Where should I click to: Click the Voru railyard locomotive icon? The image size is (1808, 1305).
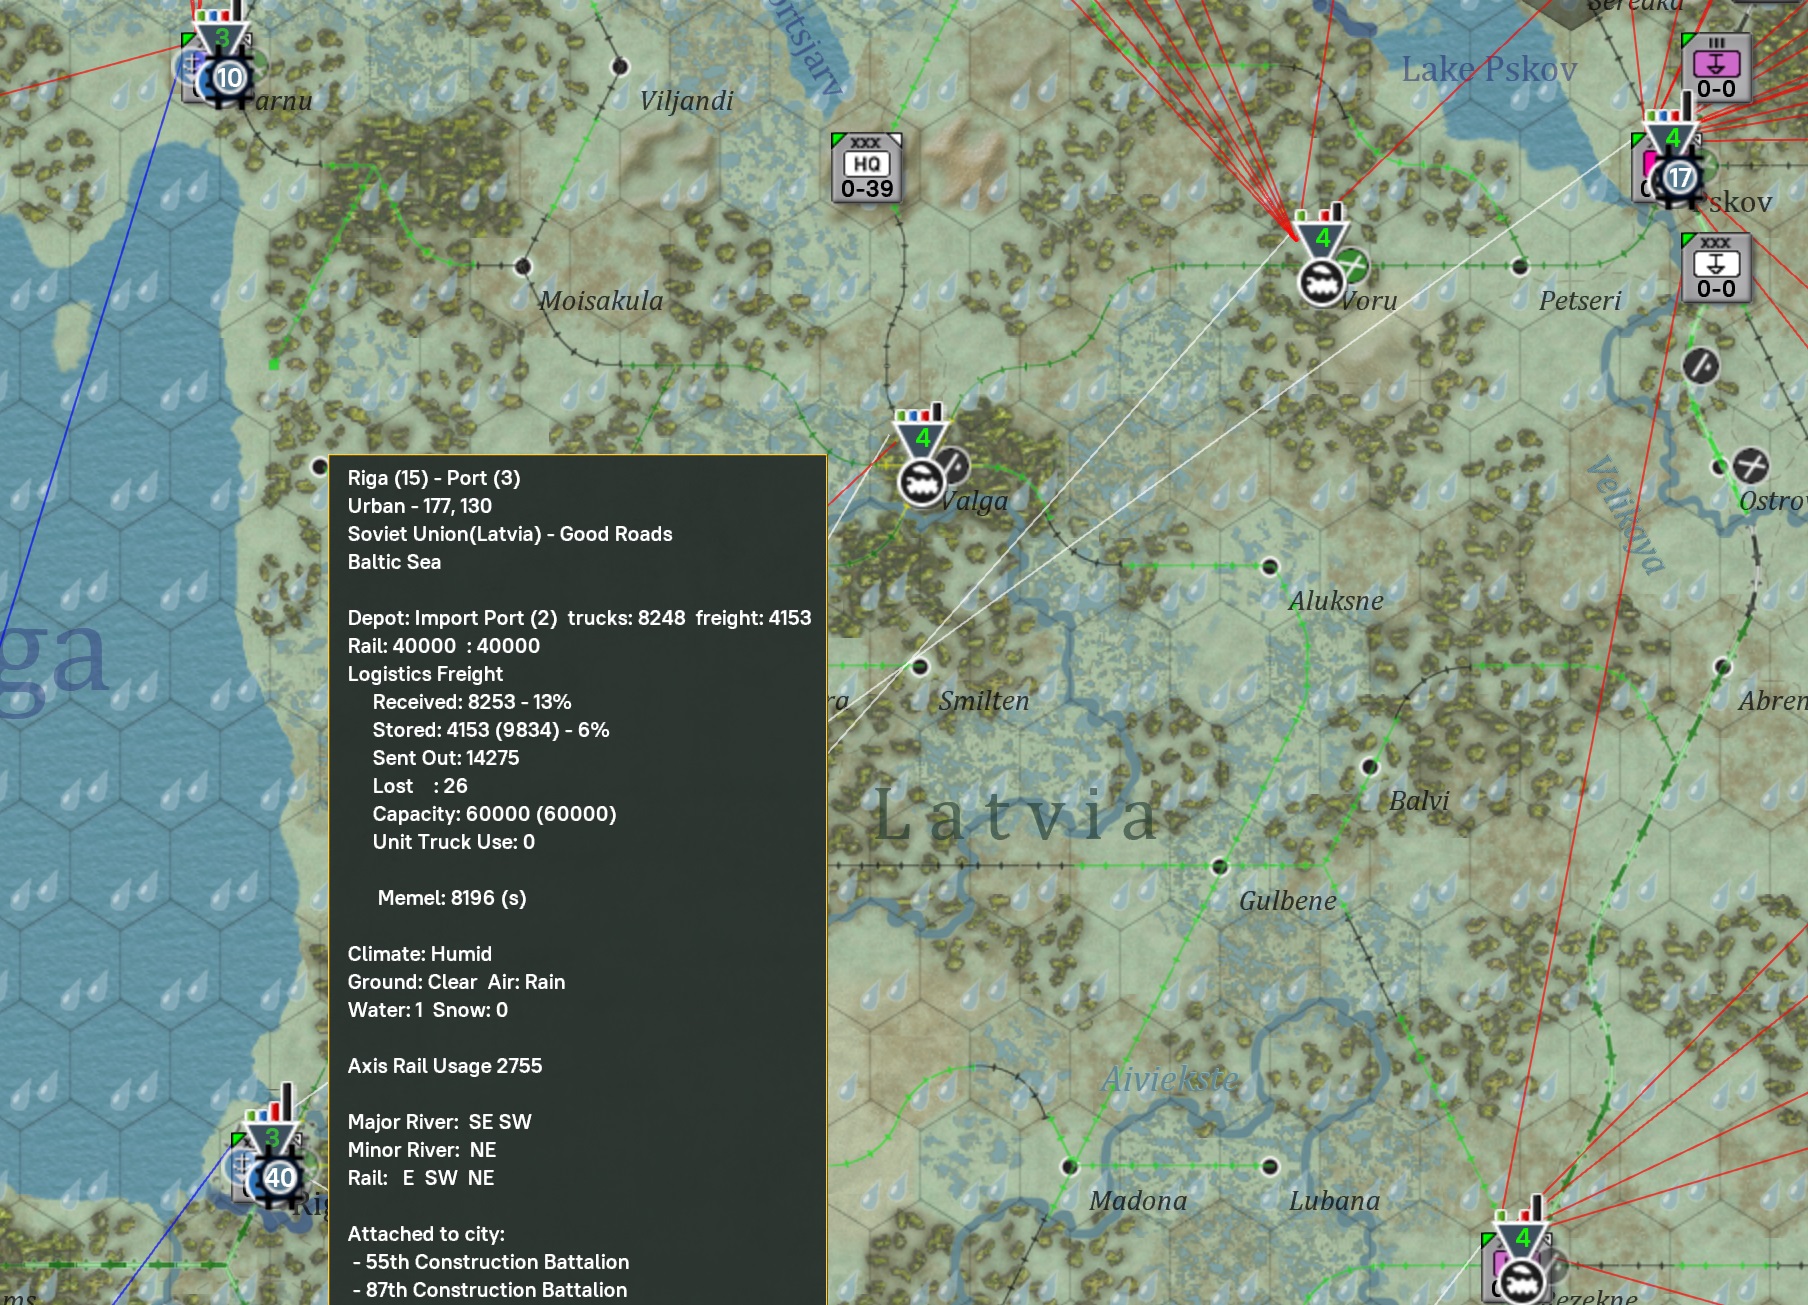1321,283
